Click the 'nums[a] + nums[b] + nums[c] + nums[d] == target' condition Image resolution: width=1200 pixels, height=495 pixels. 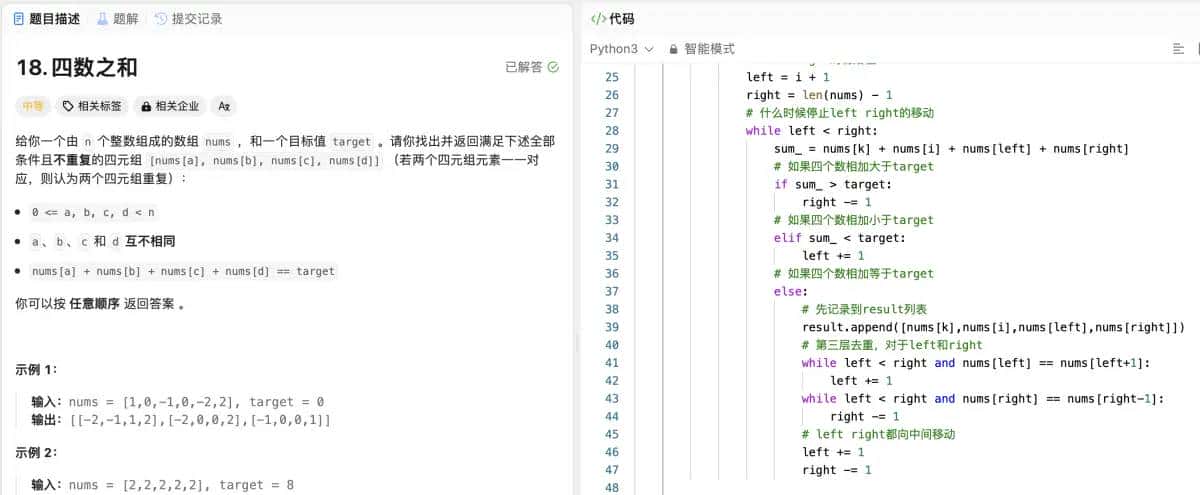pos(183,271)
